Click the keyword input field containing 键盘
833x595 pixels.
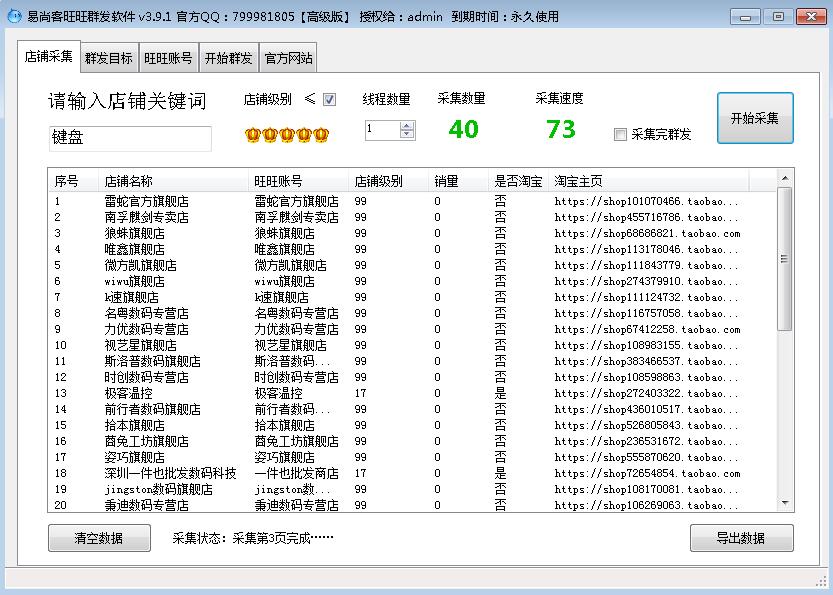(129, 139)
